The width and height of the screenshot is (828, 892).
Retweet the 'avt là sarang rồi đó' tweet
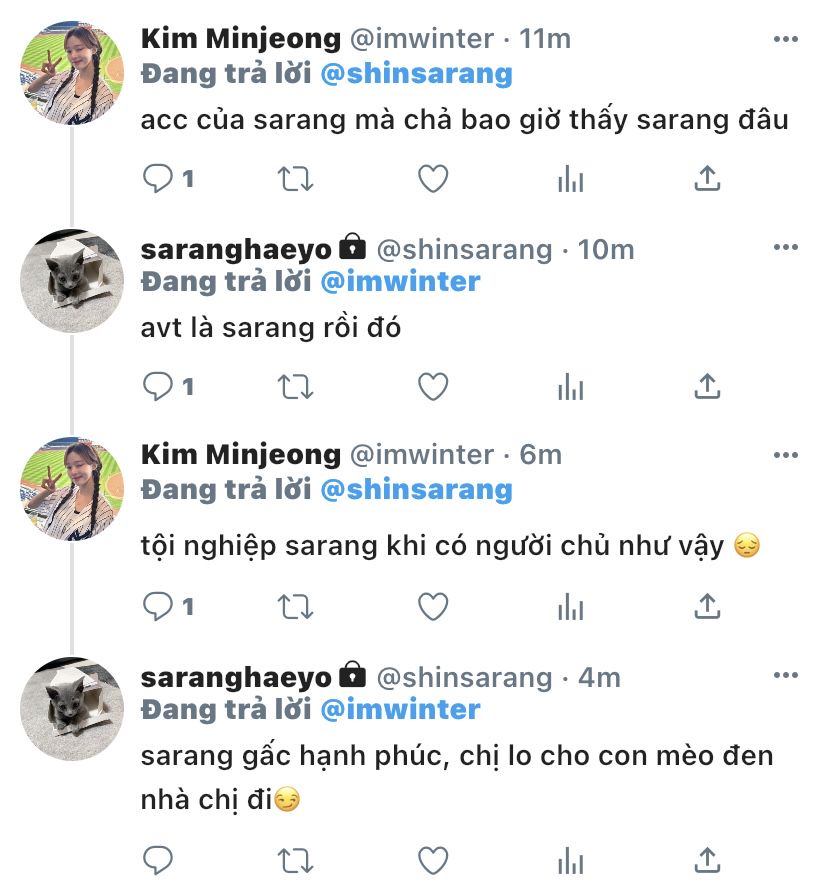294,386
